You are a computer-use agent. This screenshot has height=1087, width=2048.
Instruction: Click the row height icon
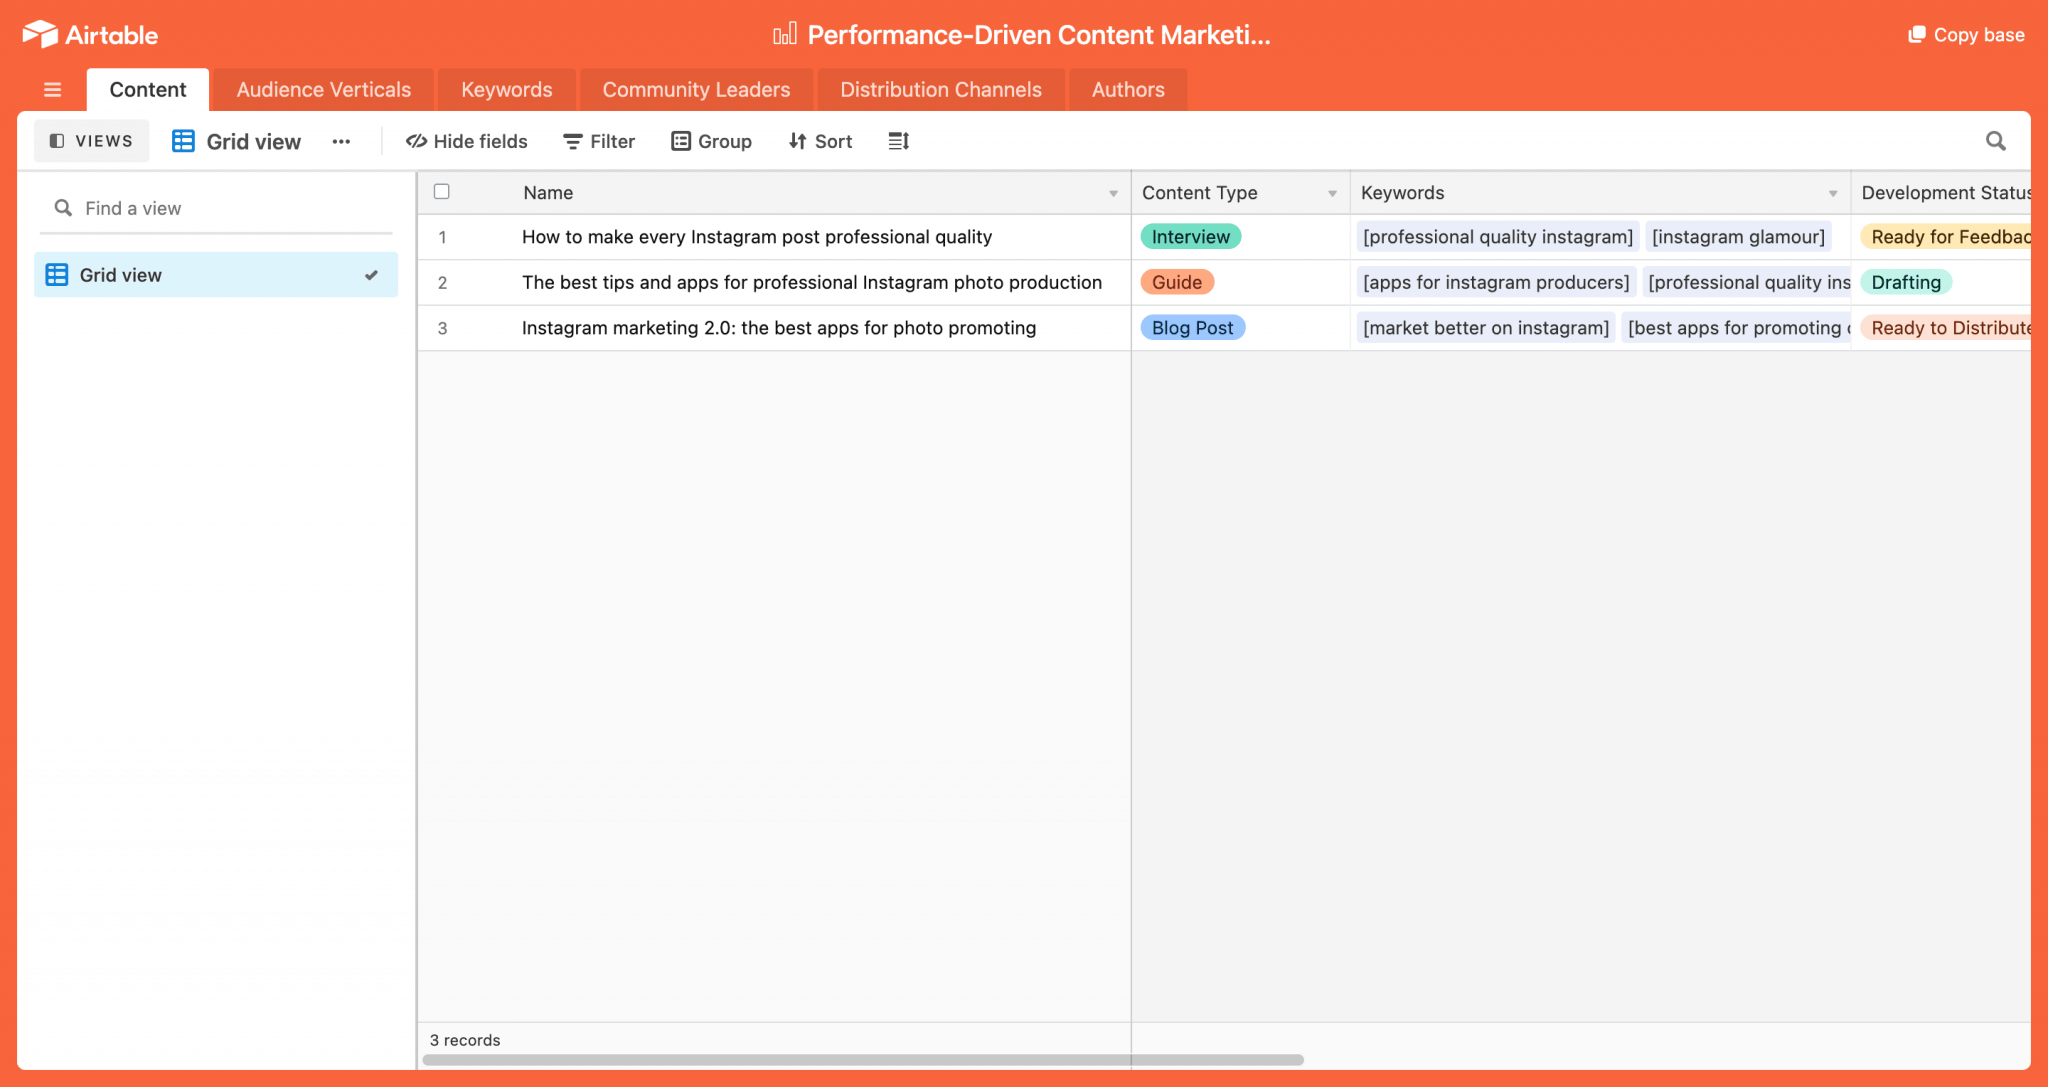click(x=898, y=141)
